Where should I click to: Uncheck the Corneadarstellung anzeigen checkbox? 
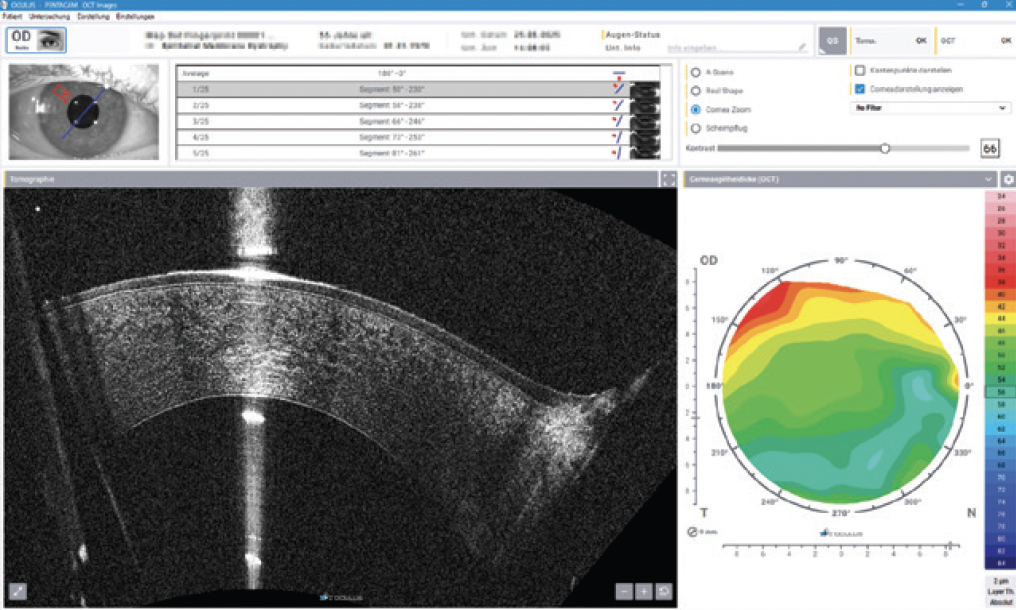coord(859,89)
